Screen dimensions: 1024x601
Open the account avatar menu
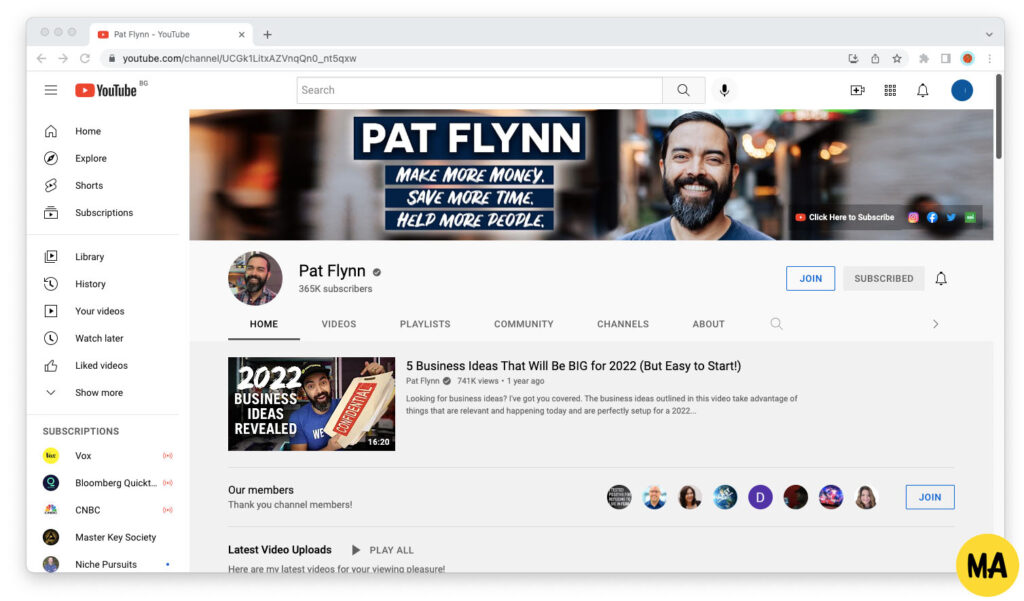click(962, 90)
